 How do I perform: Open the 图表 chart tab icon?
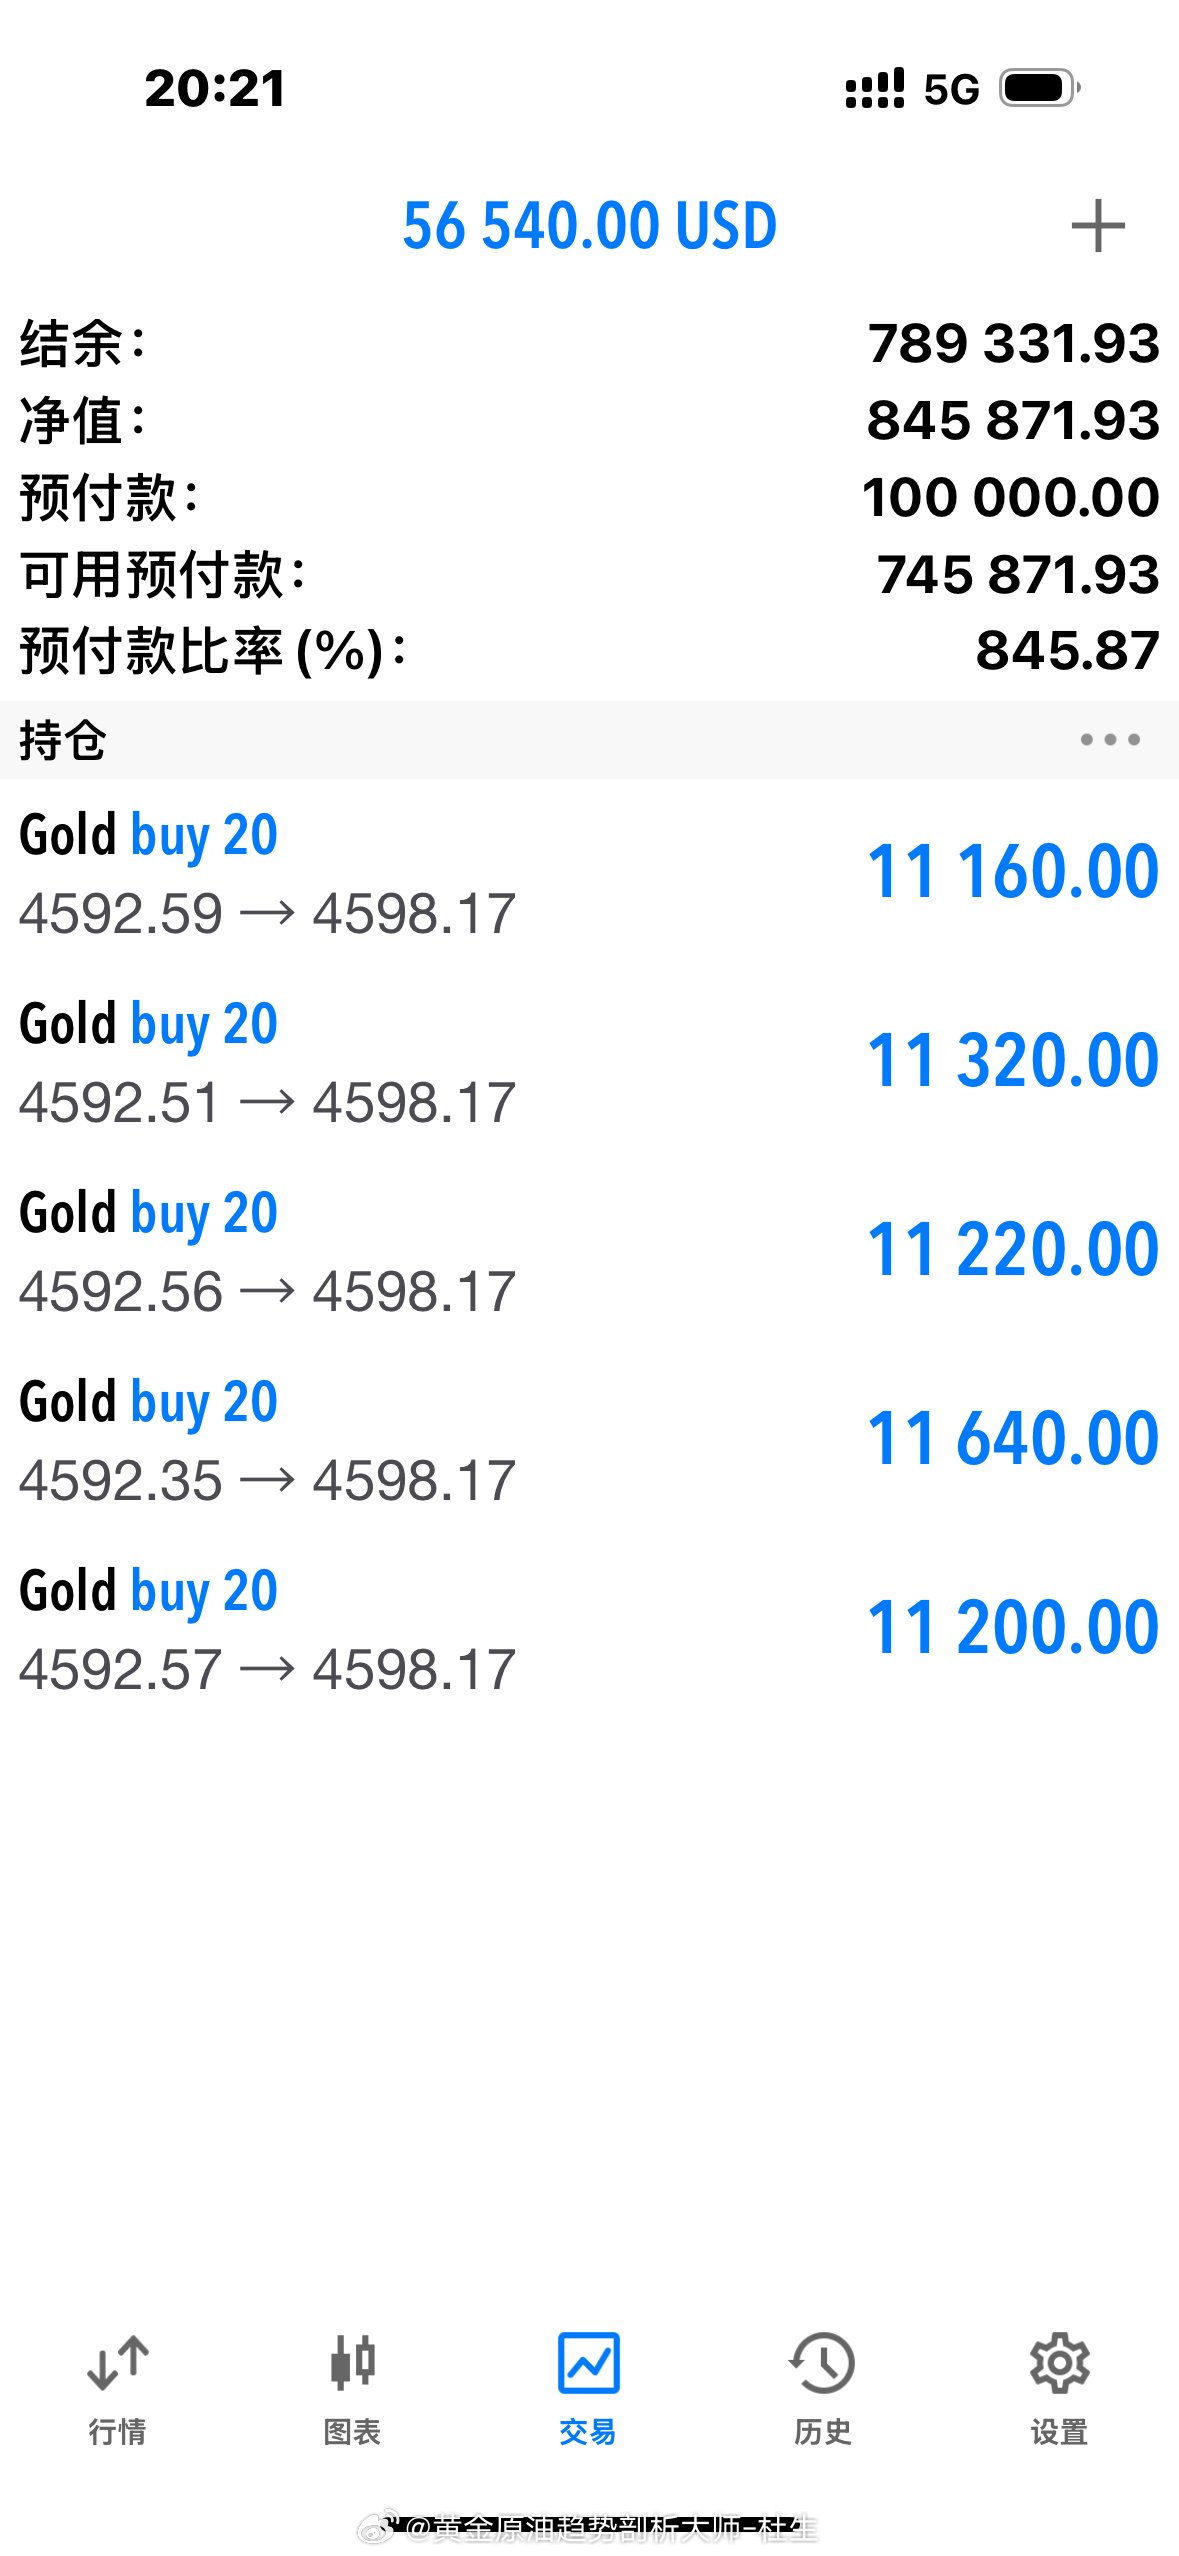[x=352, y=2363]
